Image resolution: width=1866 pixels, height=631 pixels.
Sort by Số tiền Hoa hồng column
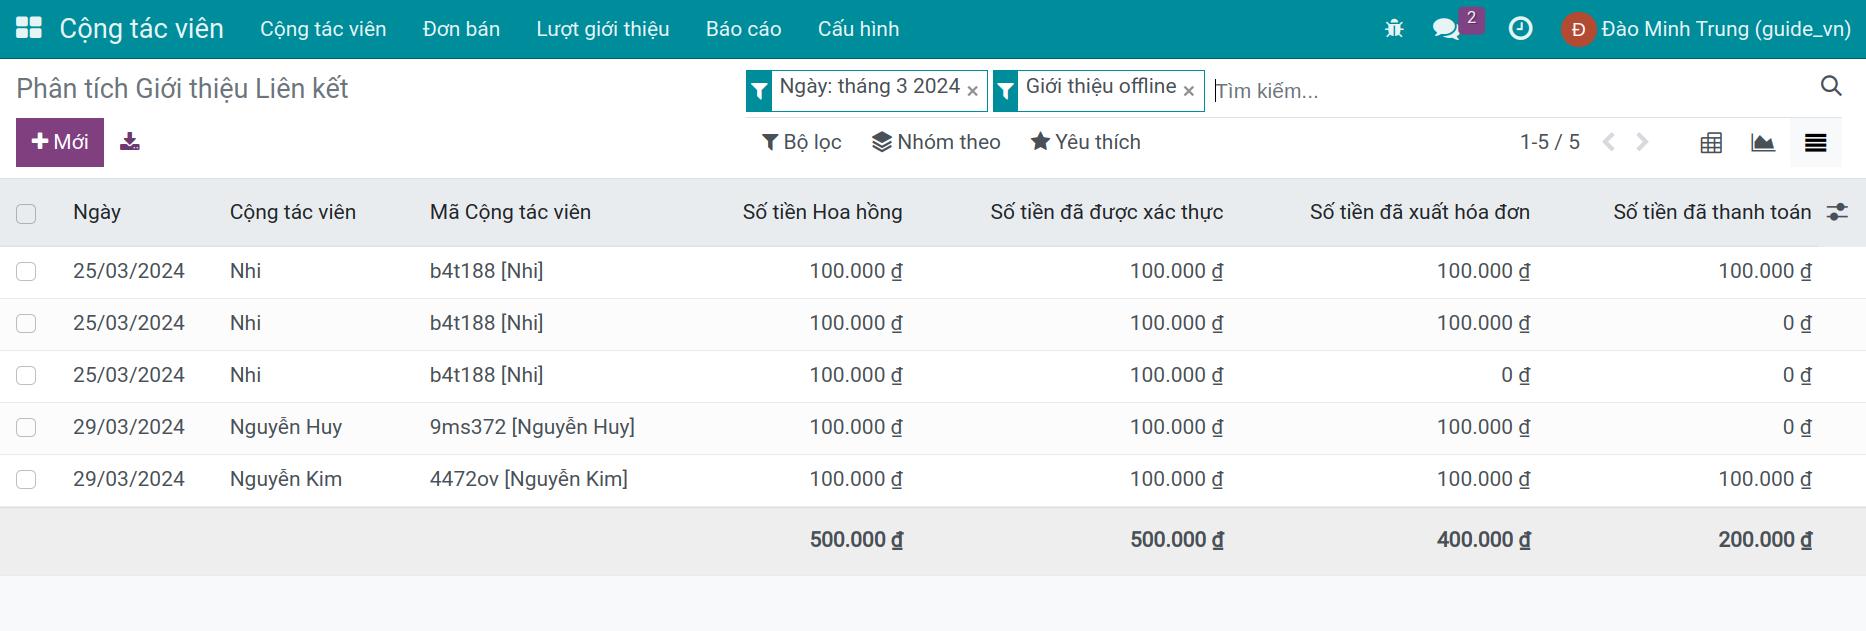pyautogui.click(x=822, y=212)
